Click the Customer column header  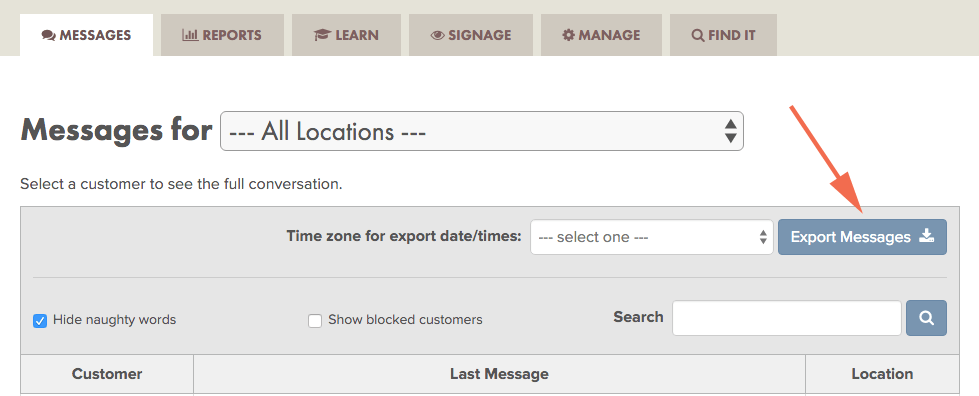click(x=107, y=374)
